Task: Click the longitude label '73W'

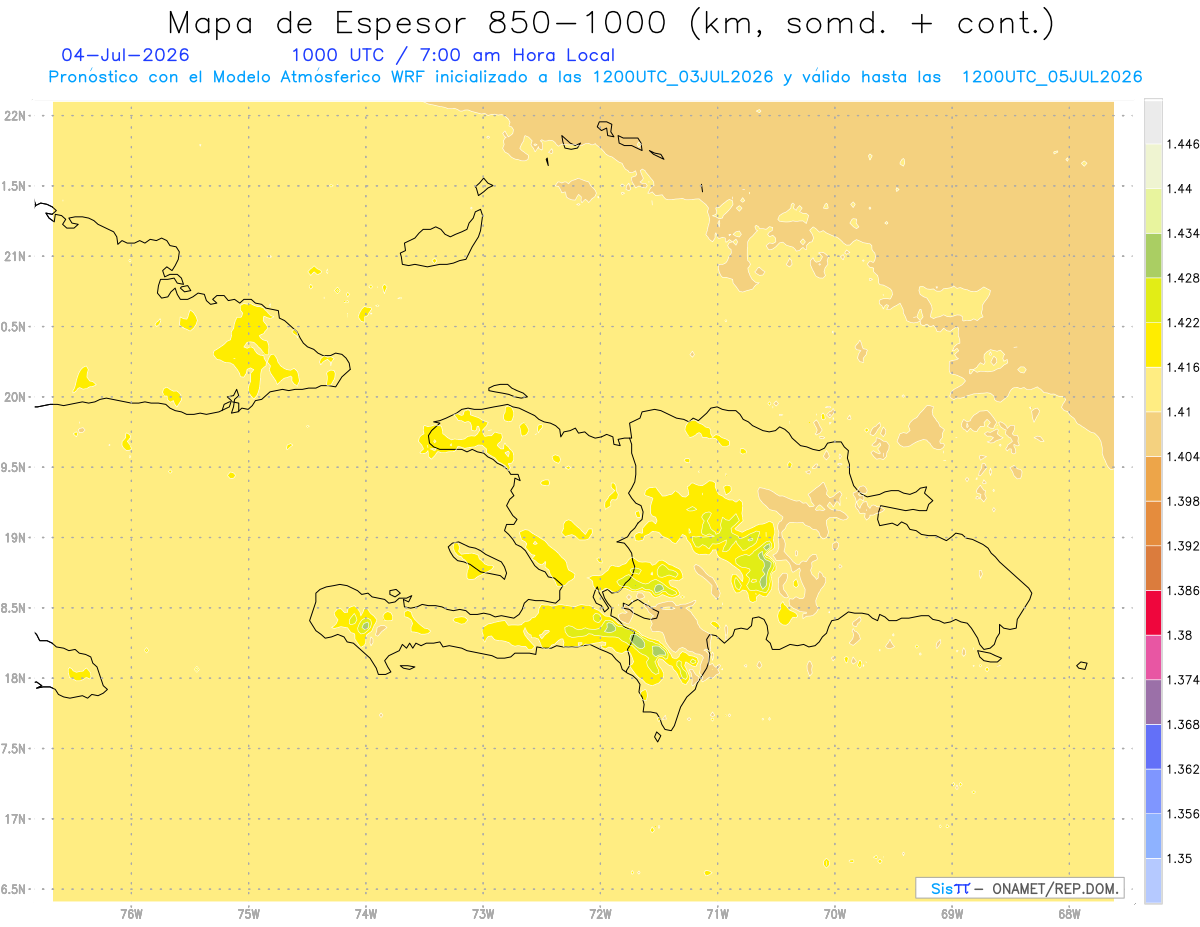Action: tap(483, 914)
